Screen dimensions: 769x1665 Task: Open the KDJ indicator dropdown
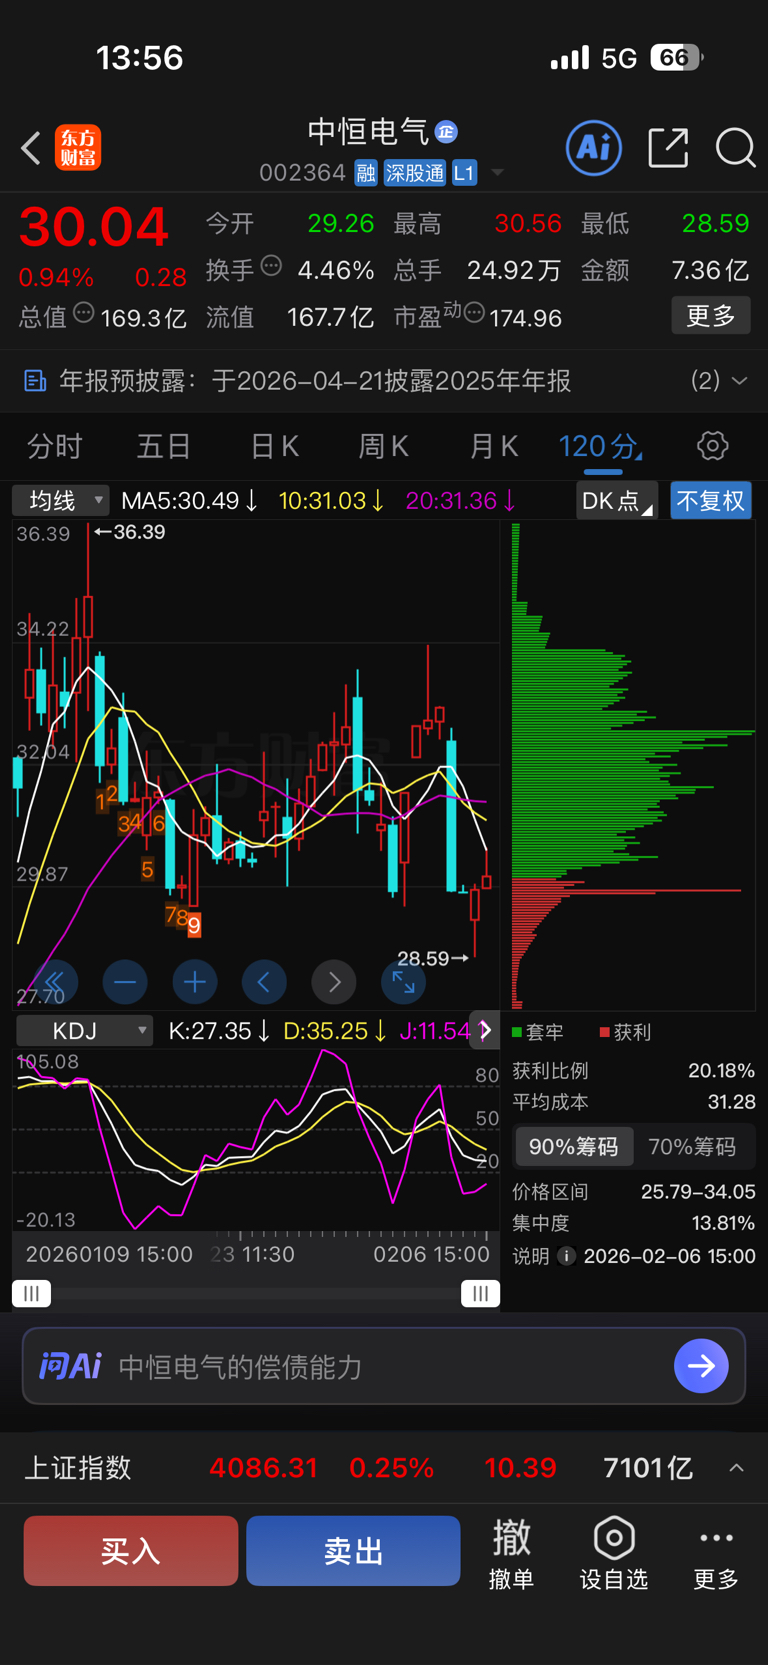(85, 1031)
